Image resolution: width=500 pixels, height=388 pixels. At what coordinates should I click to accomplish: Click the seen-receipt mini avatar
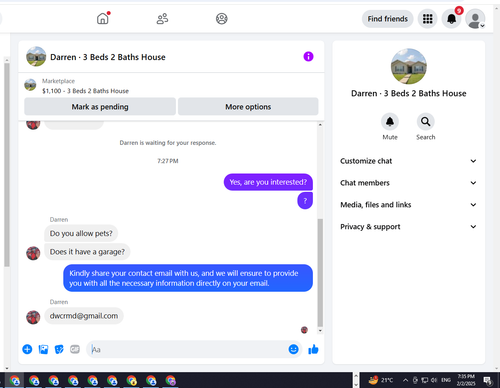pos(304,330)
